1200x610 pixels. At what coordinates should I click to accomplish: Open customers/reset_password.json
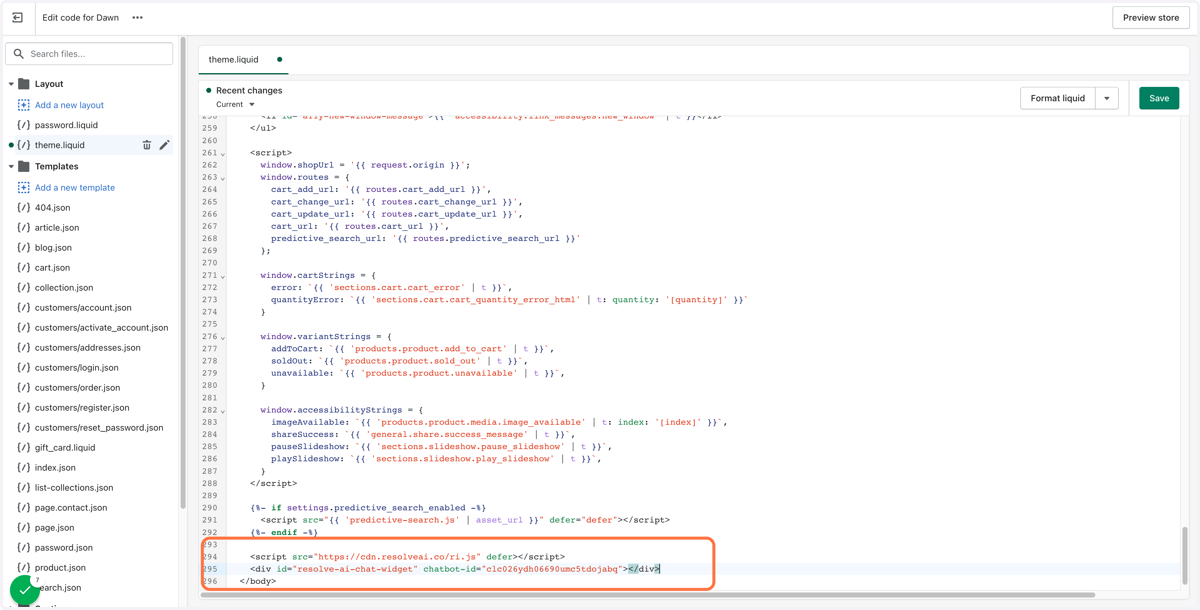[x=99, y=427]
